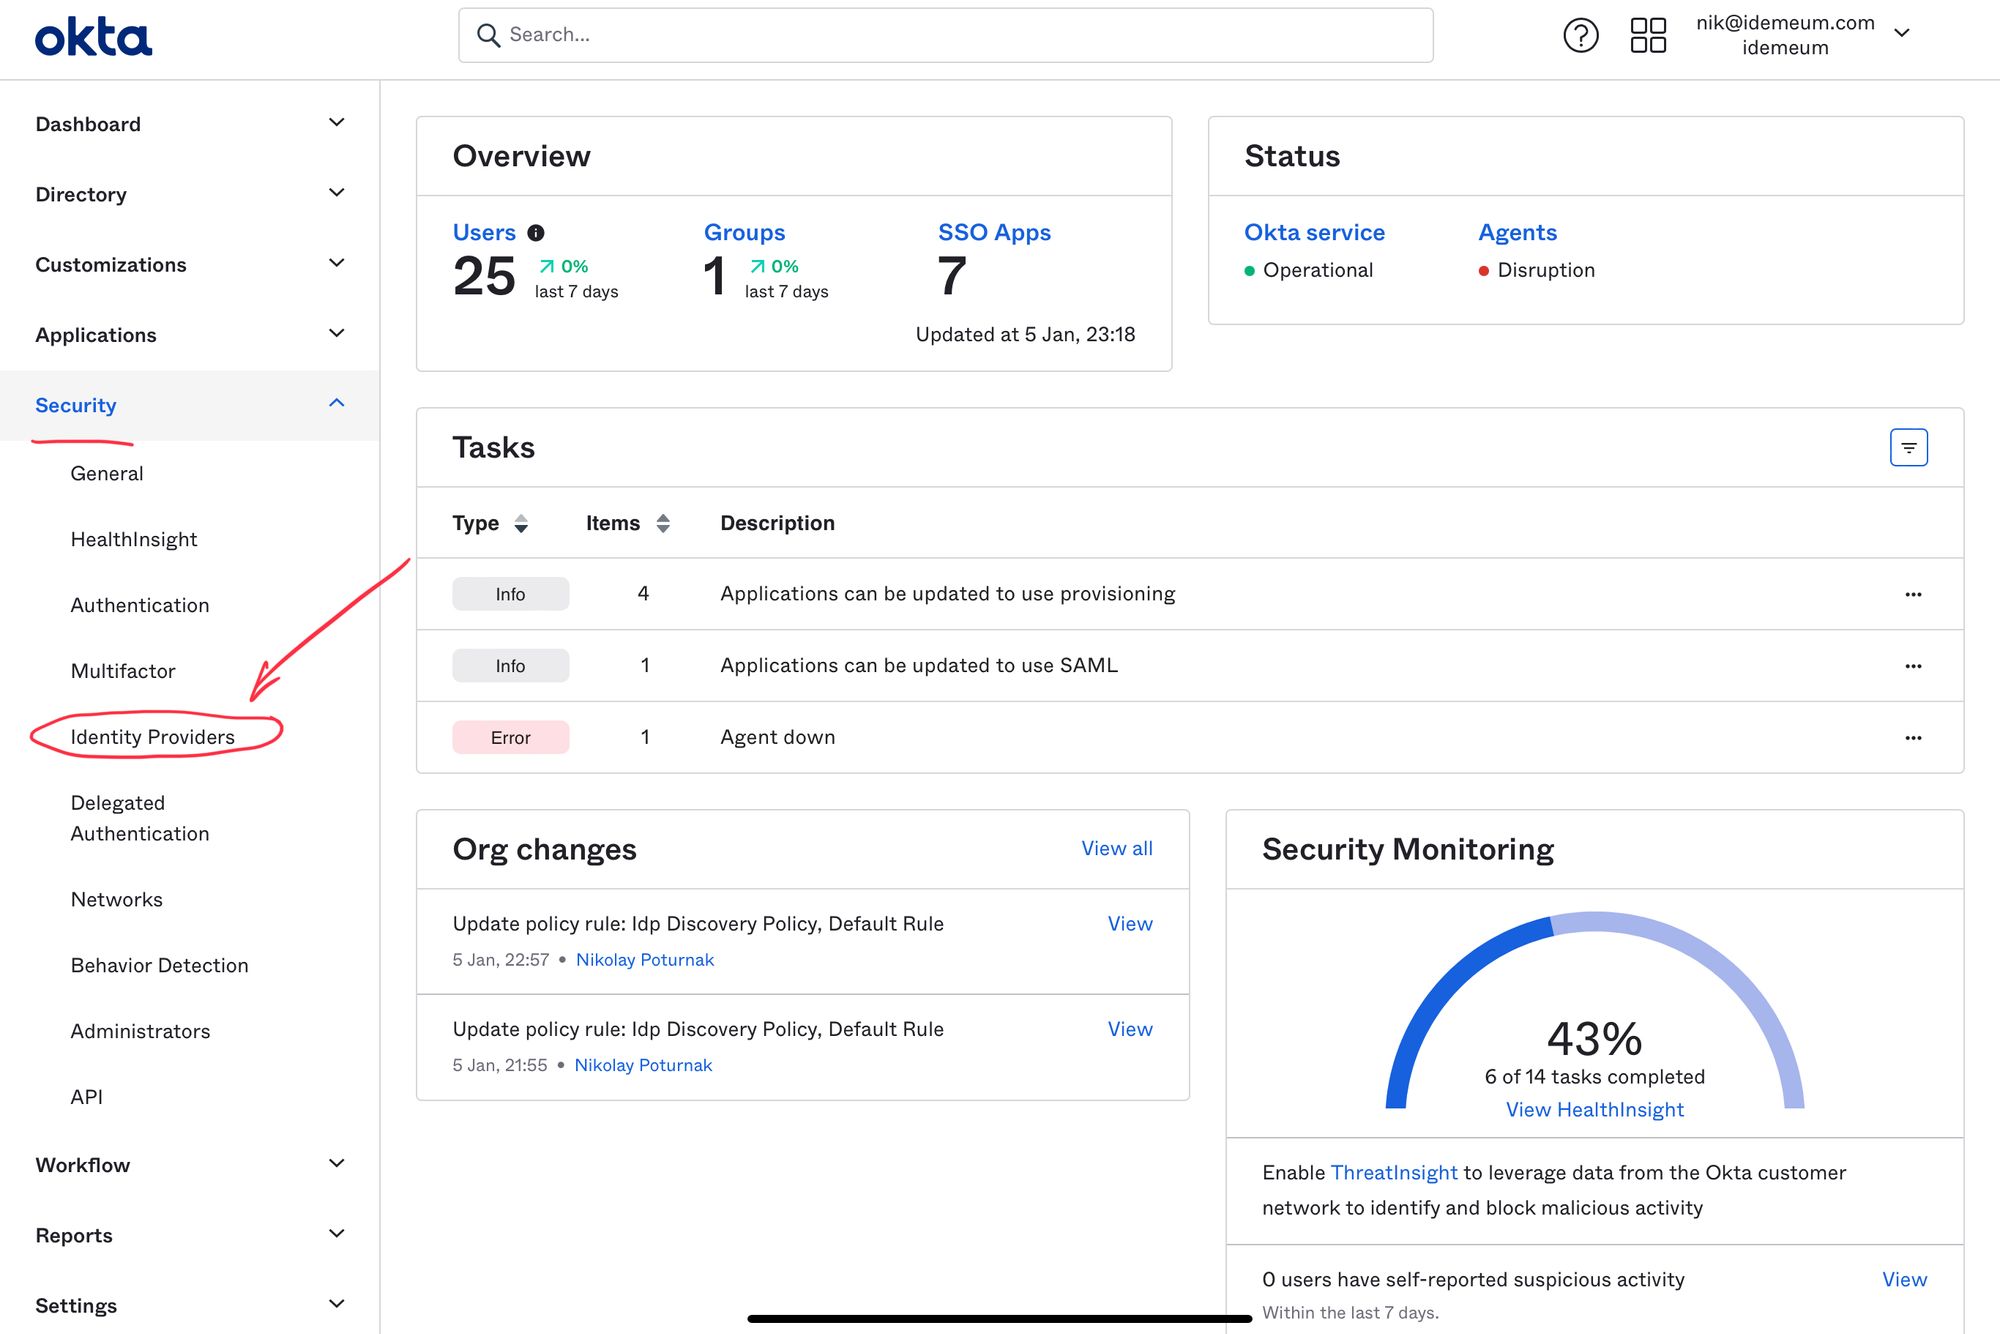Viewport: 2000px width, 1334px height.
Task: Open the Users overview link
Action: (x=484, y=233)
